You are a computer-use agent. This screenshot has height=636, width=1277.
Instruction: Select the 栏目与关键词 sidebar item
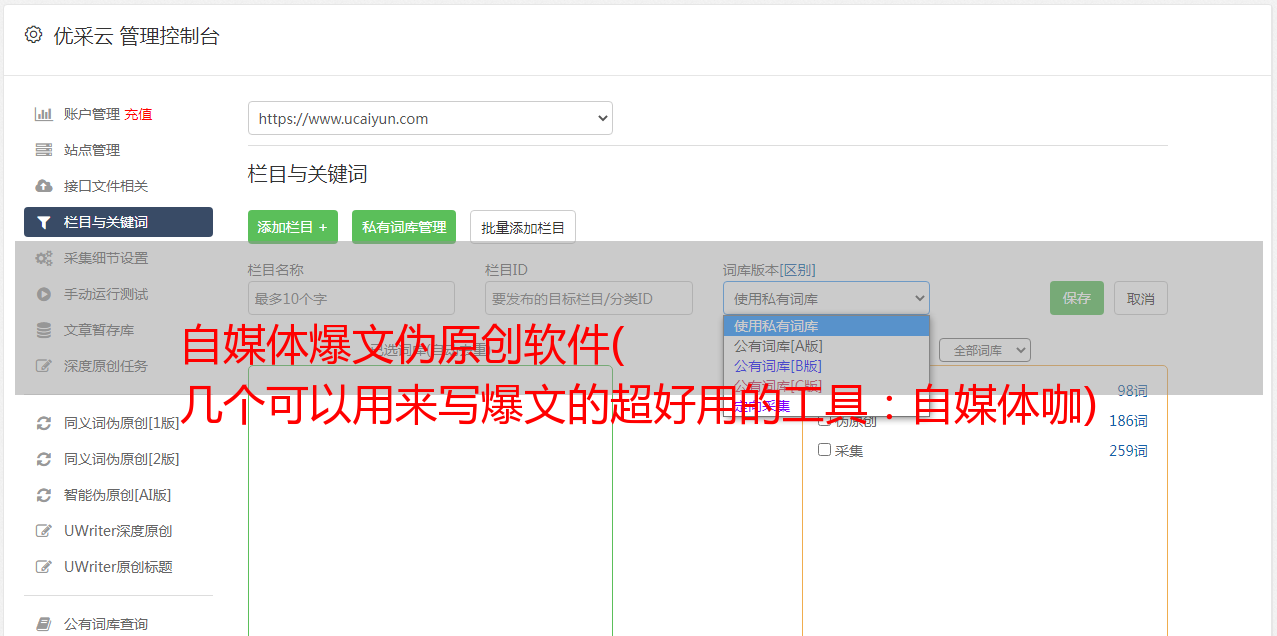coord(118,222)
